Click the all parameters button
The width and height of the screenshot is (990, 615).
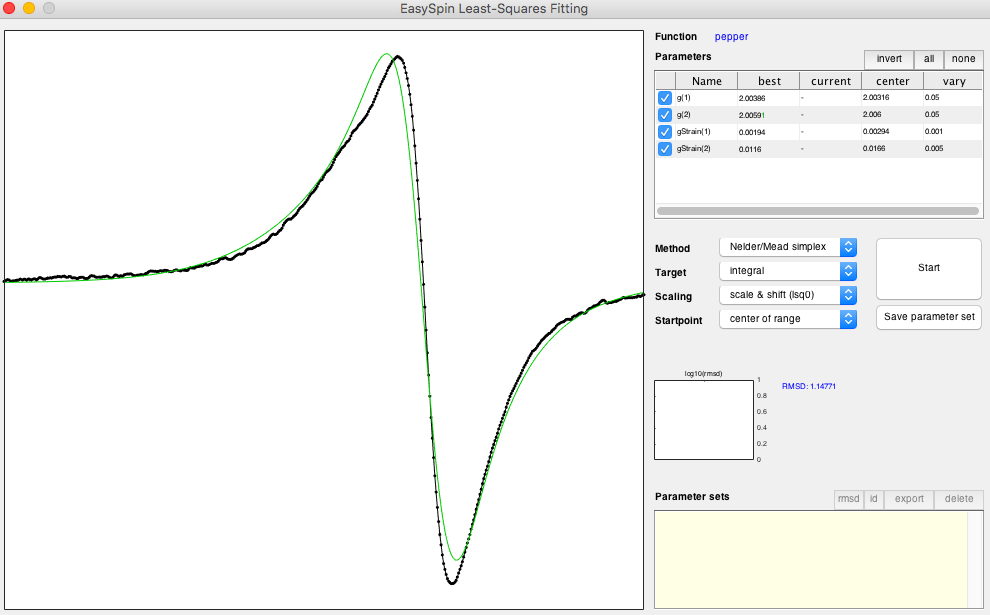tap(929, 59)
